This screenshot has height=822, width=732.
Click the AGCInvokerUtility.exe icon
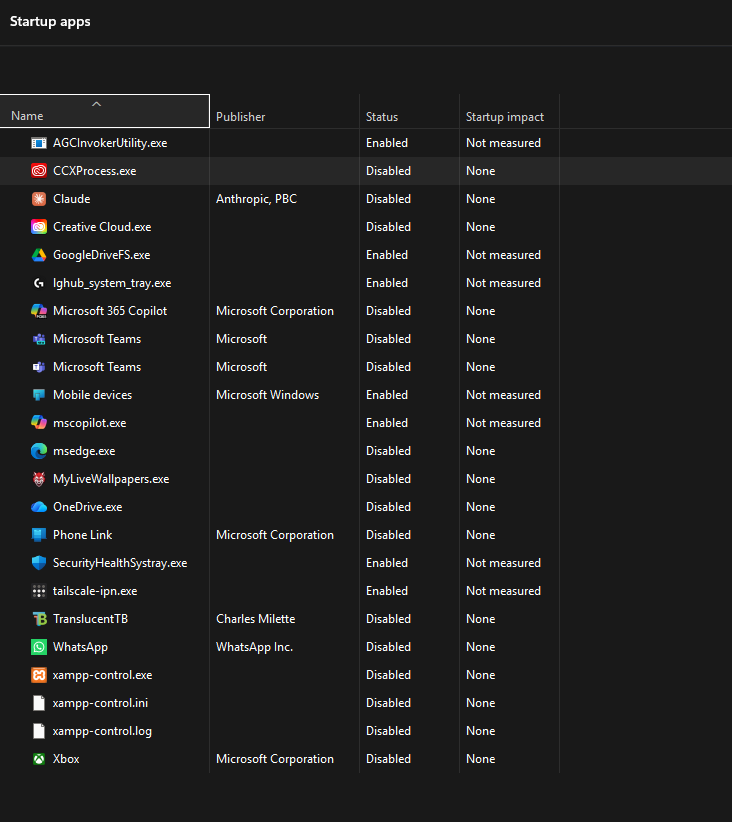pyautogui.click(x=39, y=143)
